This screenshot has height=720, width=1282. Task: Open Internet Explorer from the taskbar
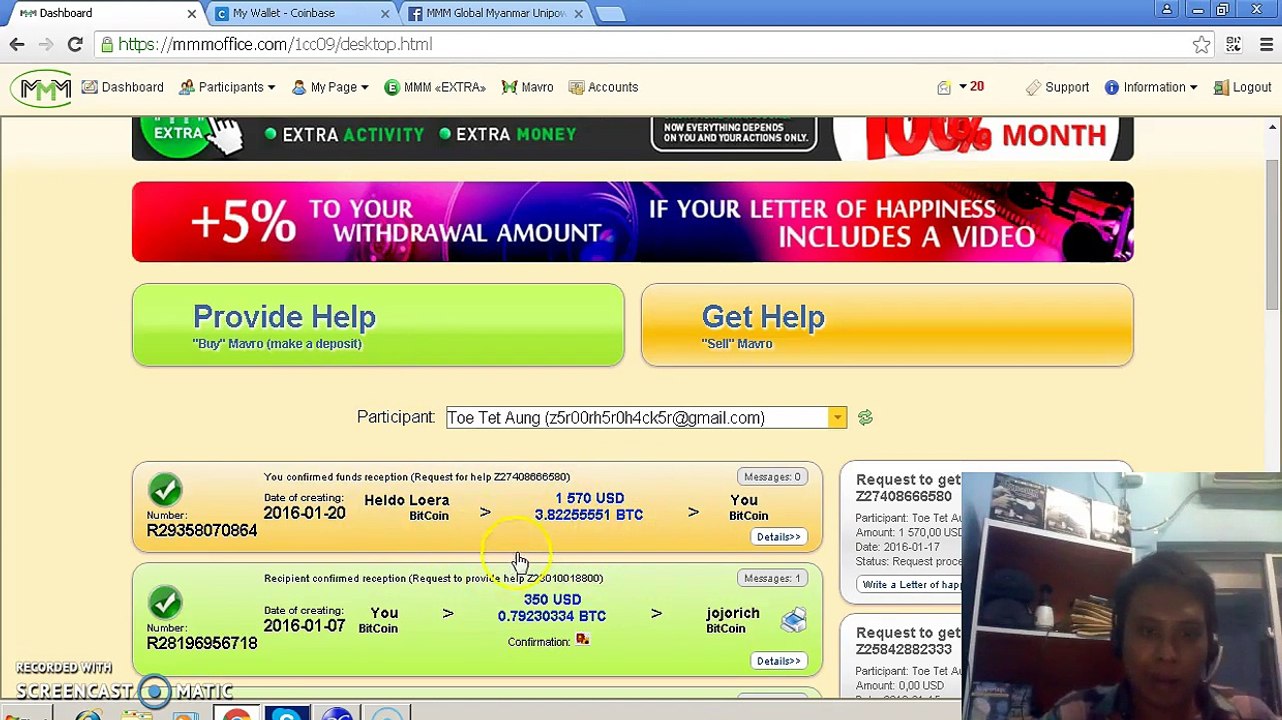point(88,714)
